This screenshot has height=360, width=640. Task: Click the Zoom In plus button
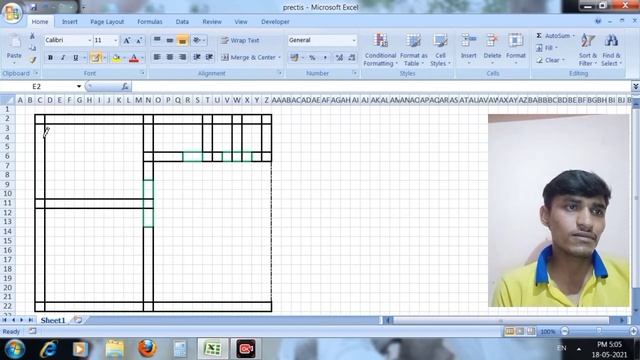tap(633, 331)
